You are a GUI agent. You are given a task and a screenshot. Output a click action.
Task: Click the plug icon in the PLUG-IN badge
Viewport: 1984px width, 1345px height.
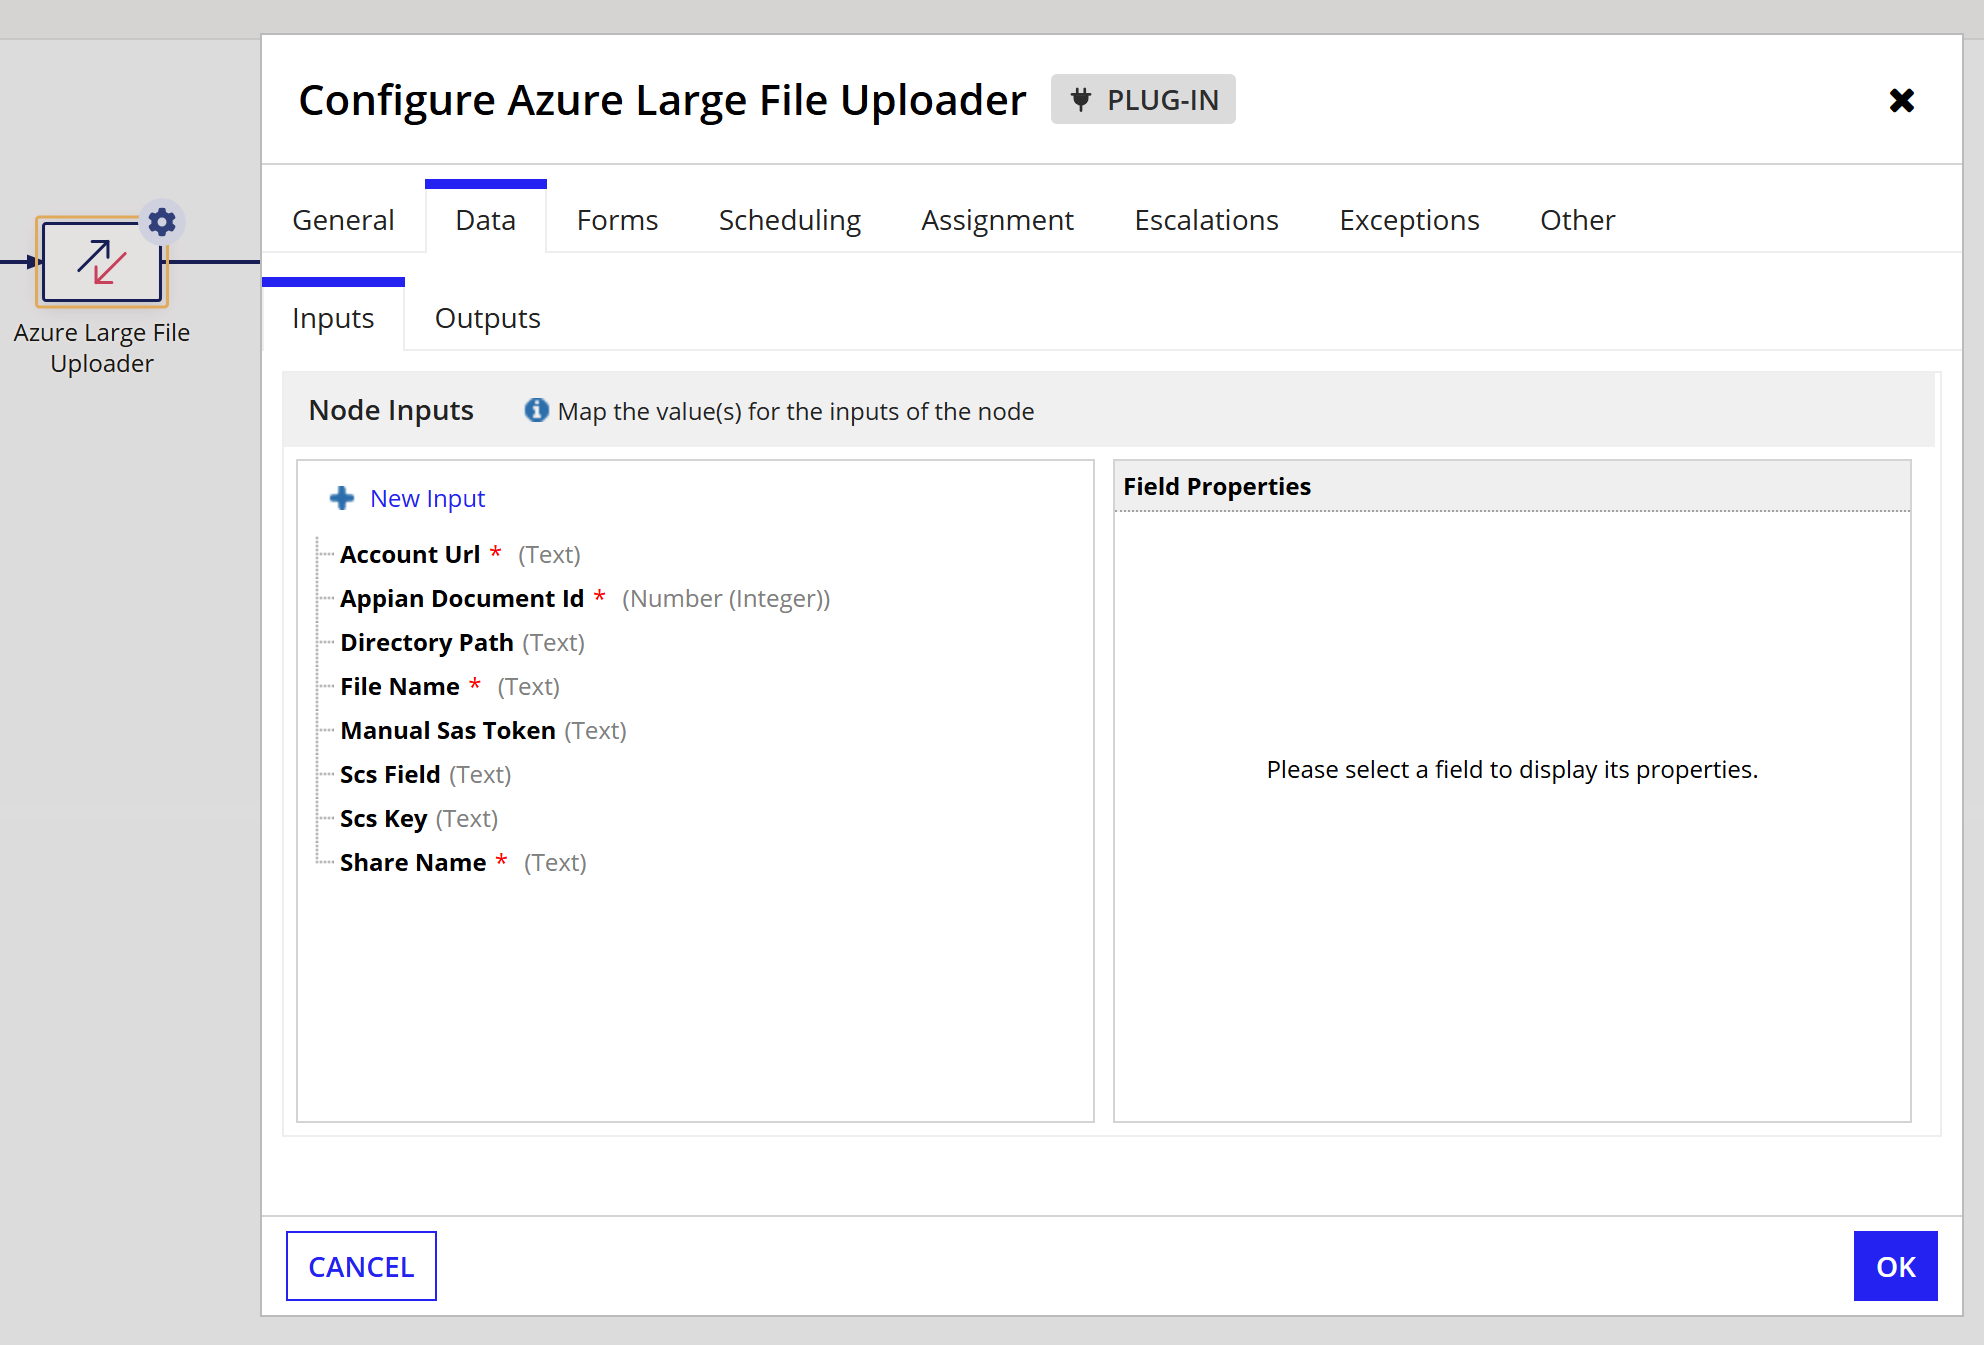(x=1080, y=99)
